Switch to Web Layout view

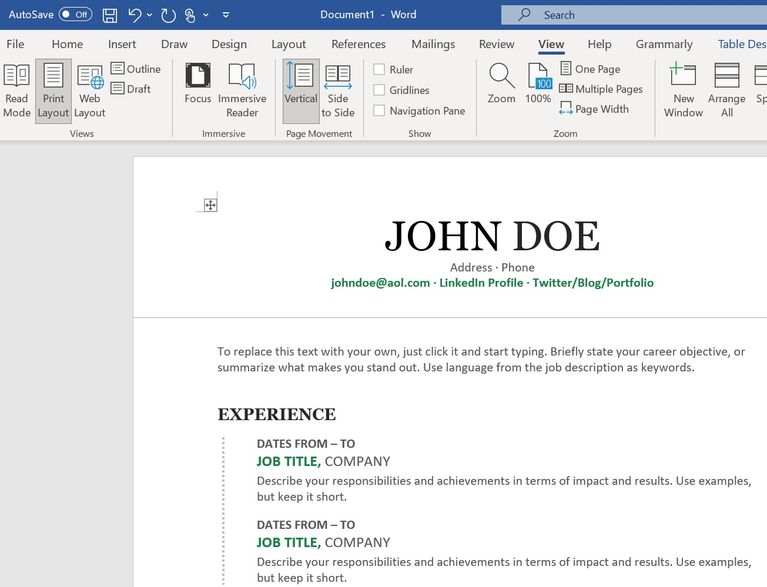pyautogui.click(x=90, y=91)
